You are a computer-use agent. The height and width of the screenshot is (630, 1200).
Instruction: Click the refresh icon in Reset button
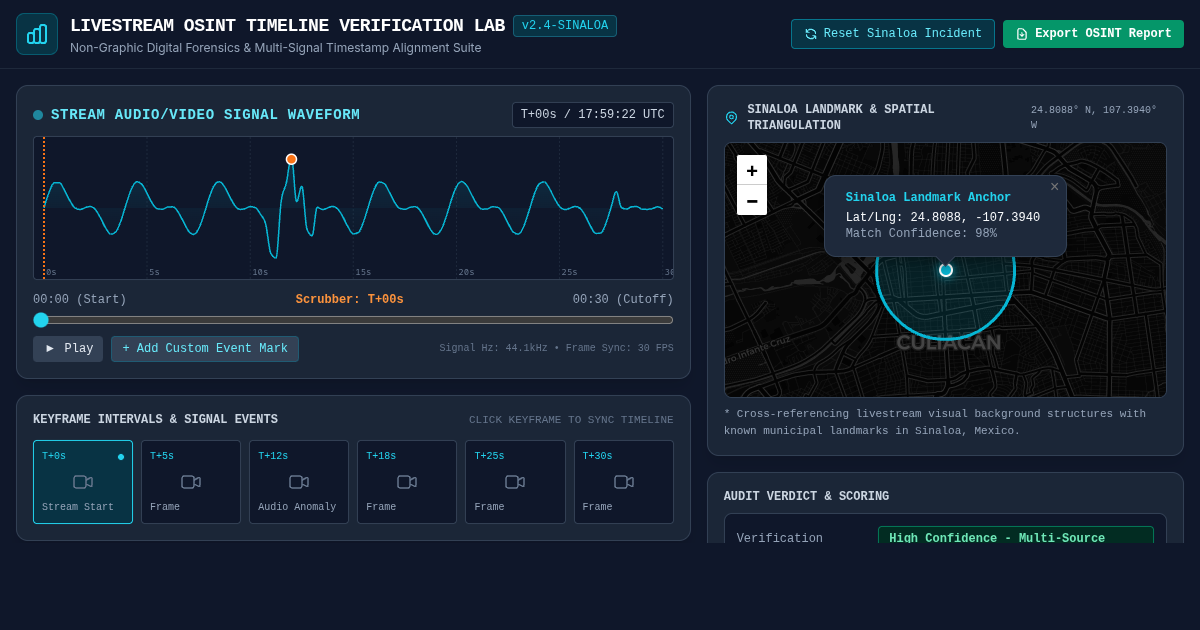pyautogui.click(x=811, y=34)
